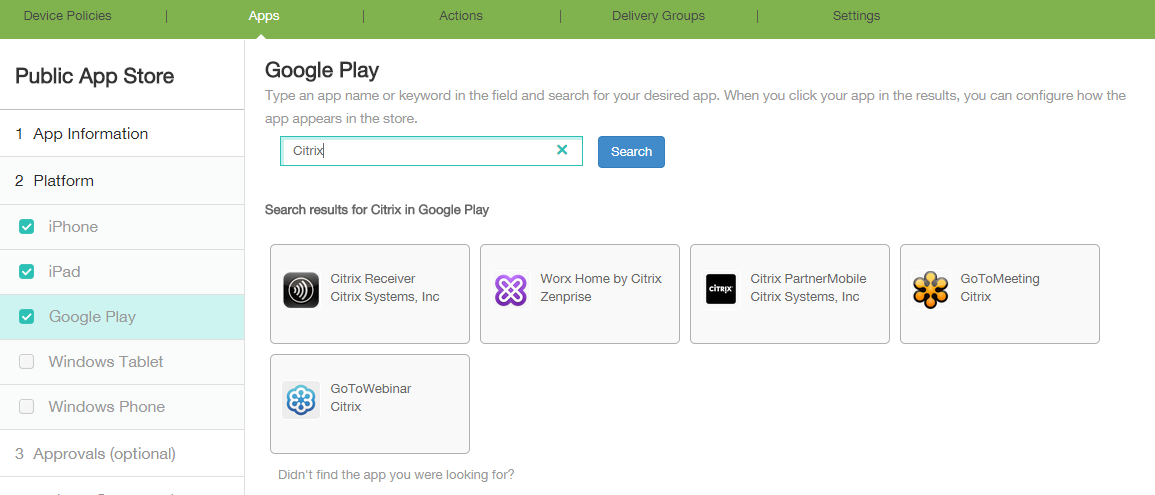Image resolution: width=1155 pixels, height=495 pixels.
Task: Select the iPhone platform row label
Action: click(x=73, y=227)
